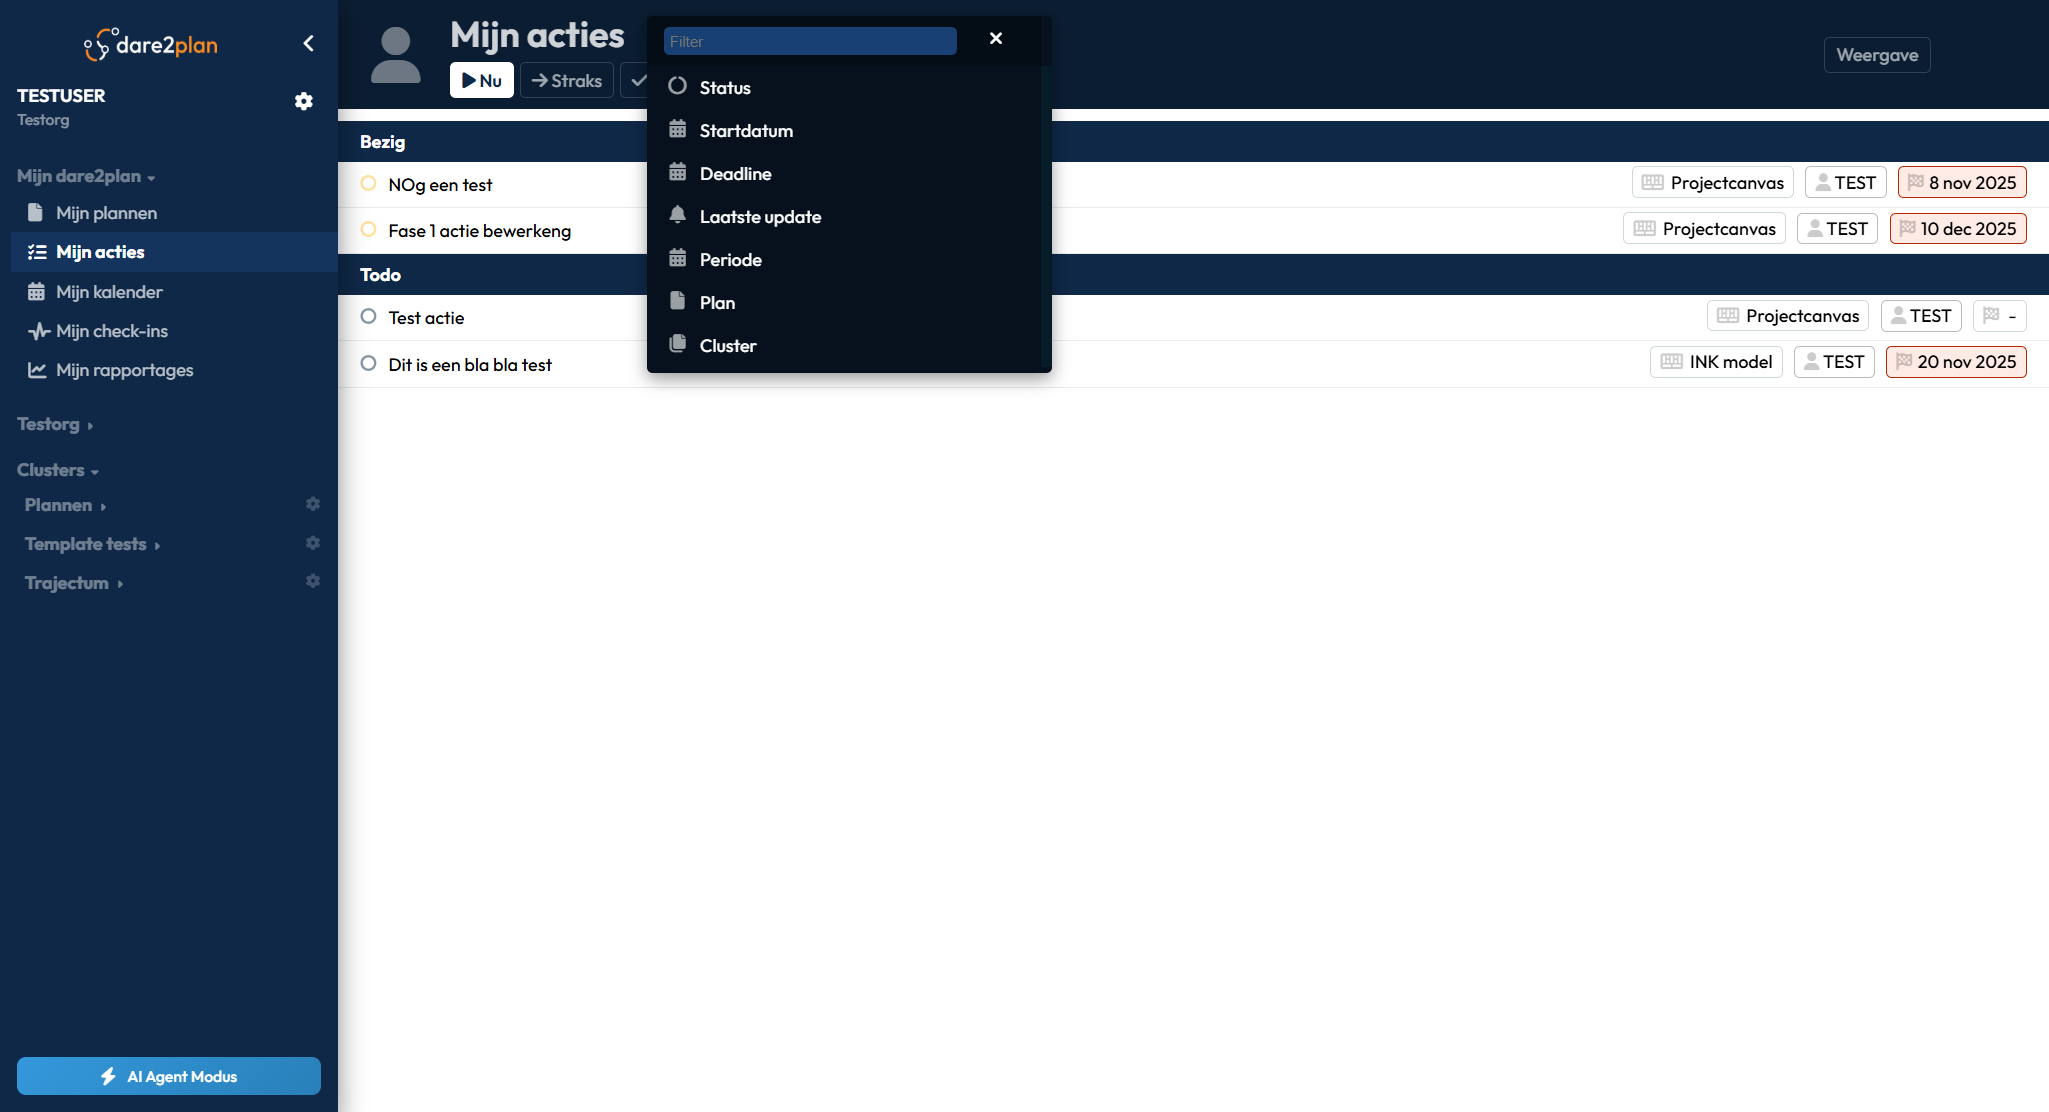Expand the Testorg section in the sidebar
The height and width of the screenshot is (1112, 2049).
(54, 424)
